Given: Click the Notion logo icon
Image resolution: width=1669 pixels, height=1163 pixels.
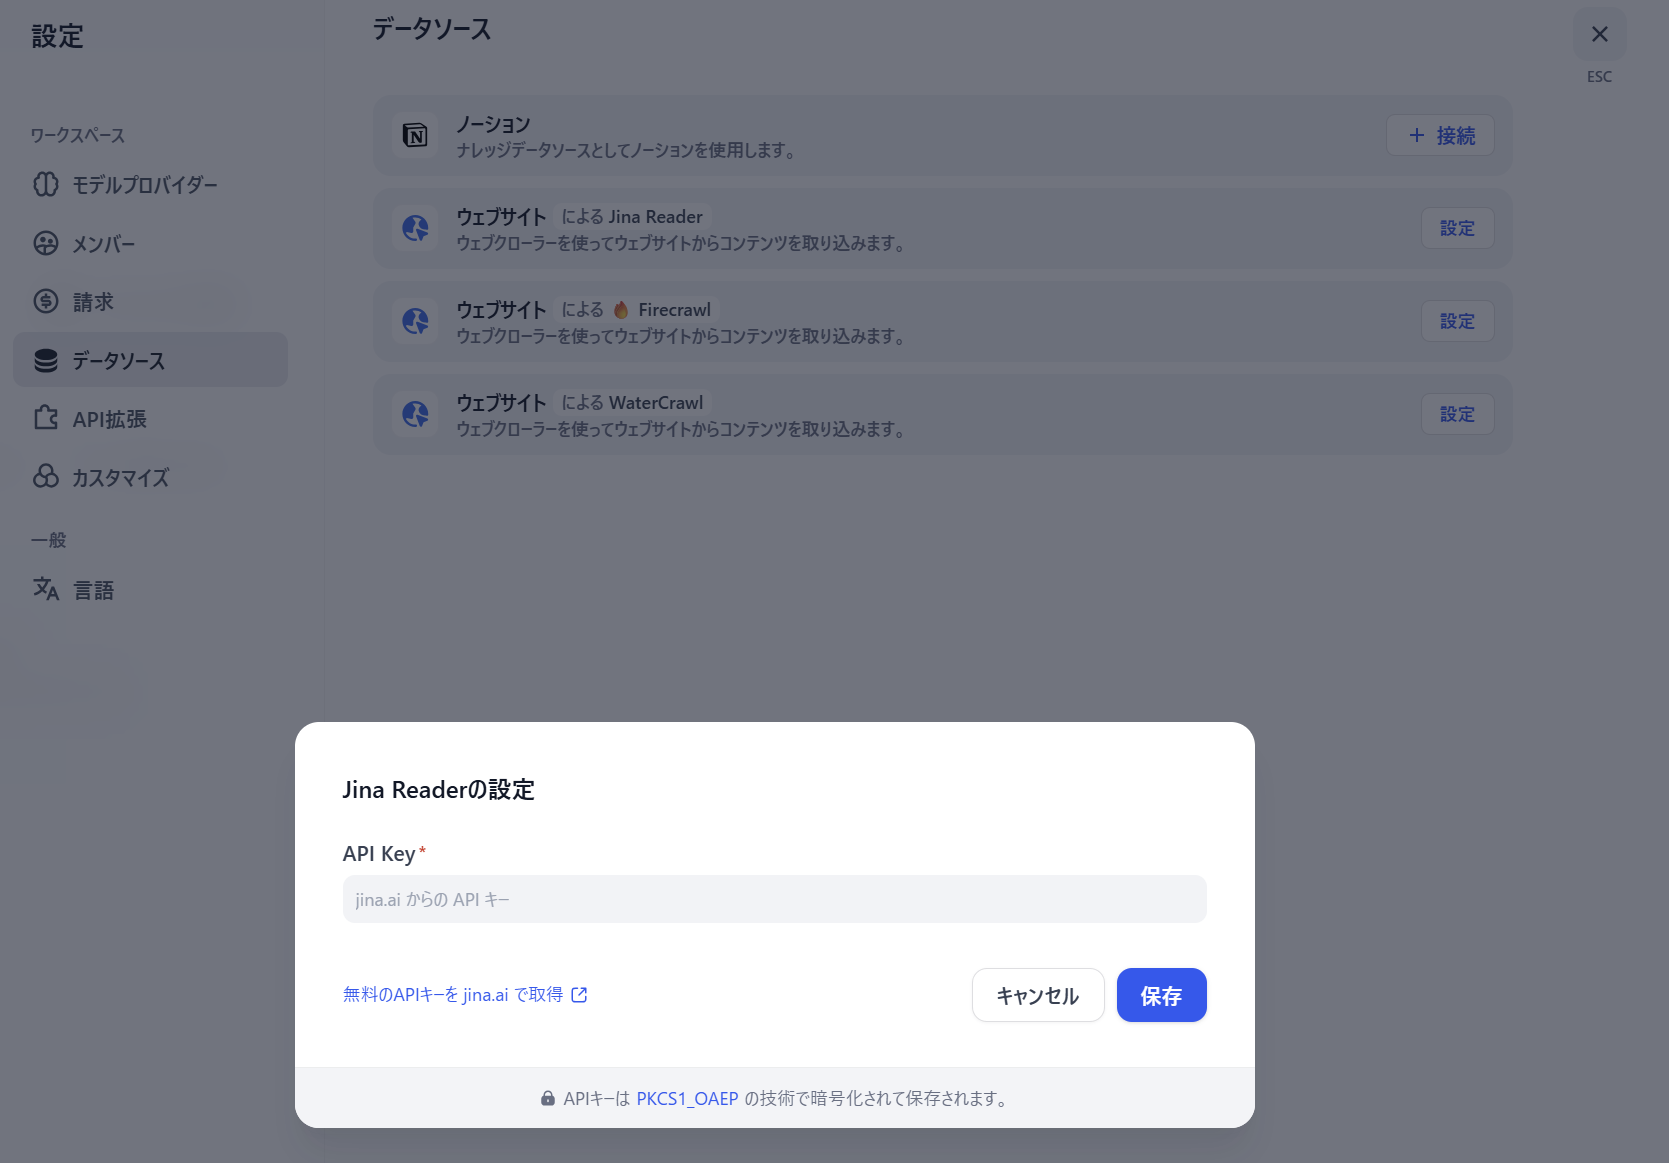Looking at the screenshot, I should [x=415, y=135].
